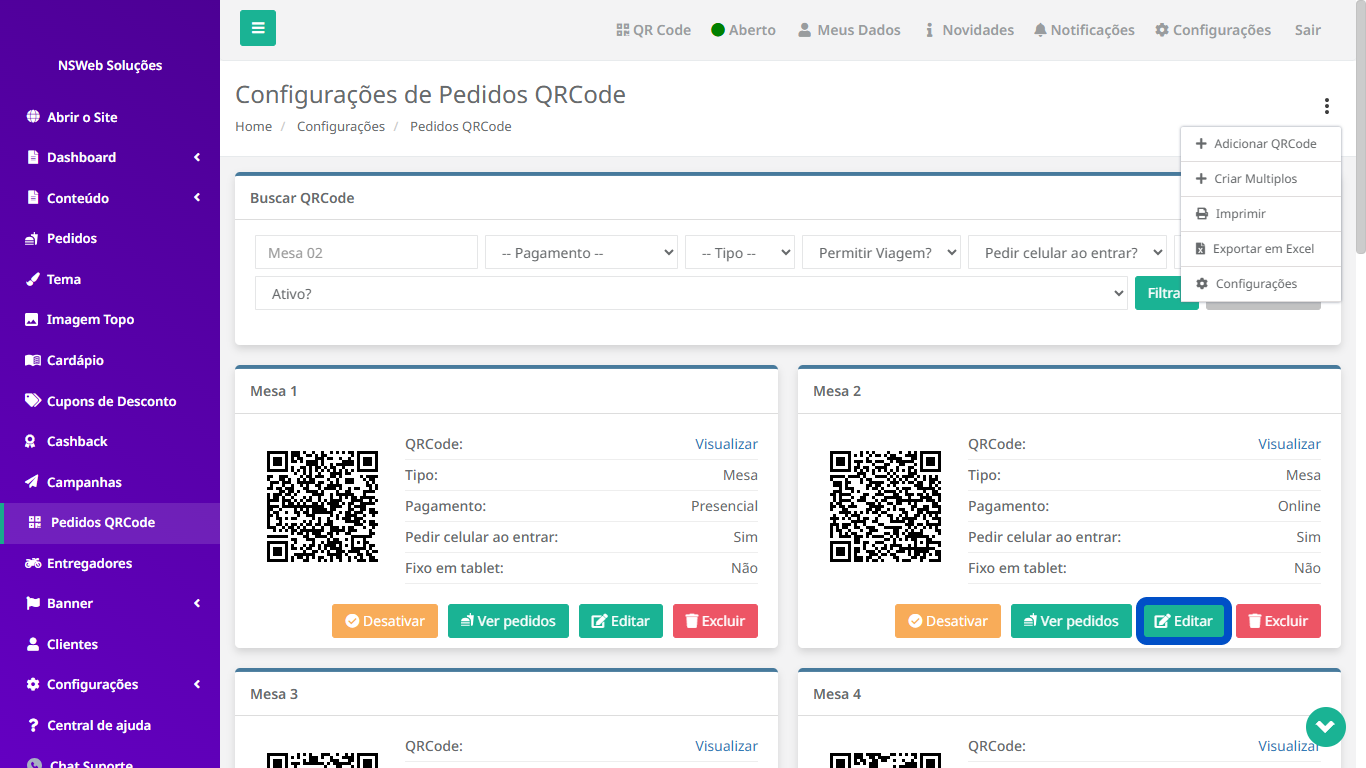The image size is (1366, 768).
Task: Click Editar button on Mesa 1
Action: coord(621,621)
